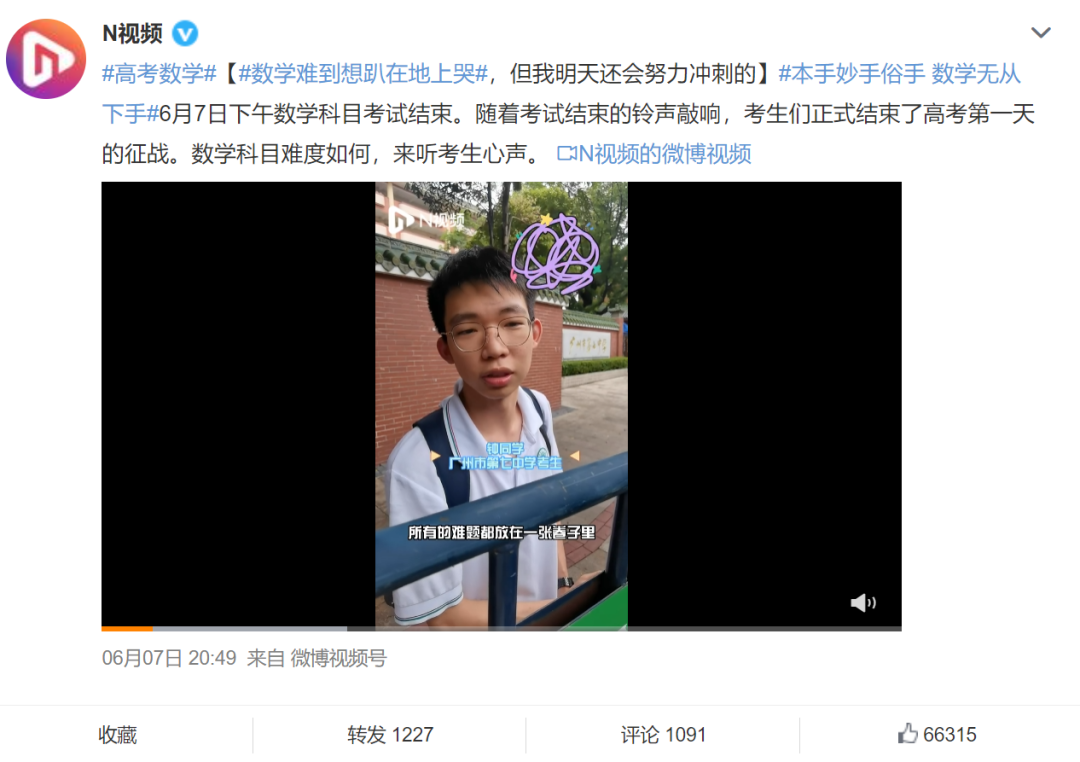
Task: Open the 06月07日 20:49 timestamp
Action: (169, 658)
